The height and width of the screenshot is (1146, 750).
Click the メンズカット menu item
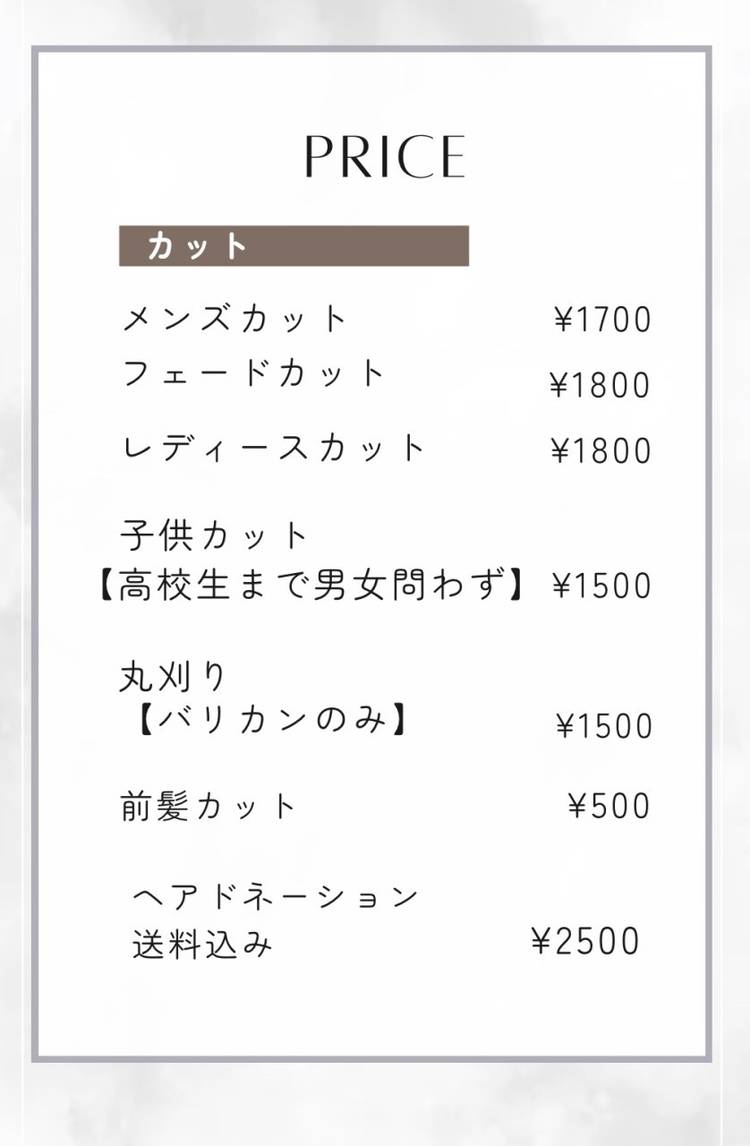coord(234,320)
